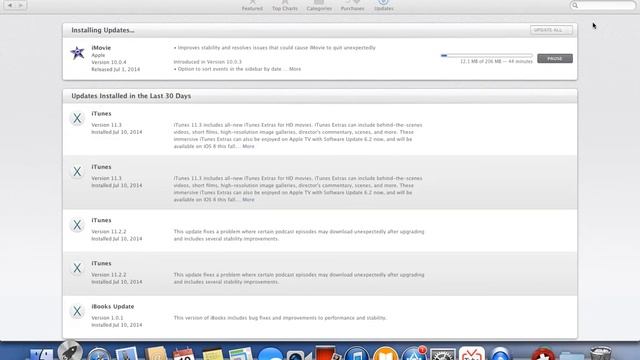Image resolution: width=640 pixels, height=360 pixels.
Task: Click the Apple developer name under iMovie
Action: [98, 55]
